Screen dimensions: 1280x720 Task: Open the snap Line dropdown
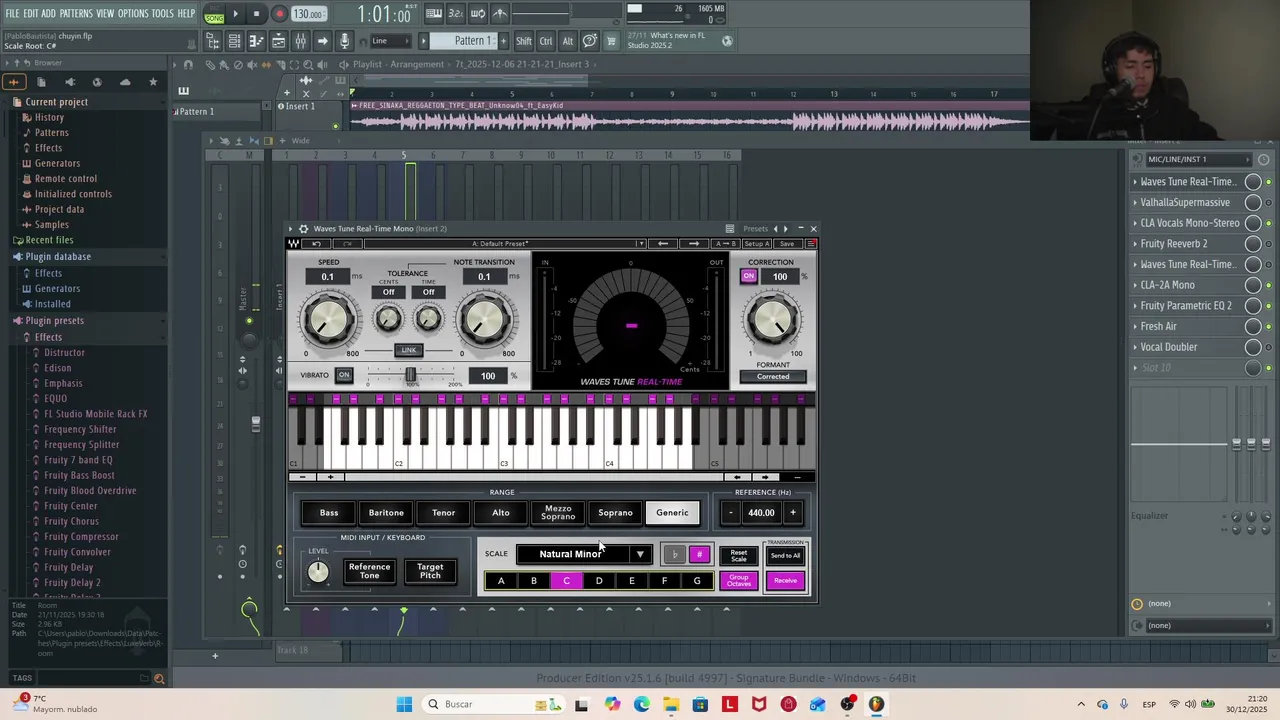tap(390, 41)
